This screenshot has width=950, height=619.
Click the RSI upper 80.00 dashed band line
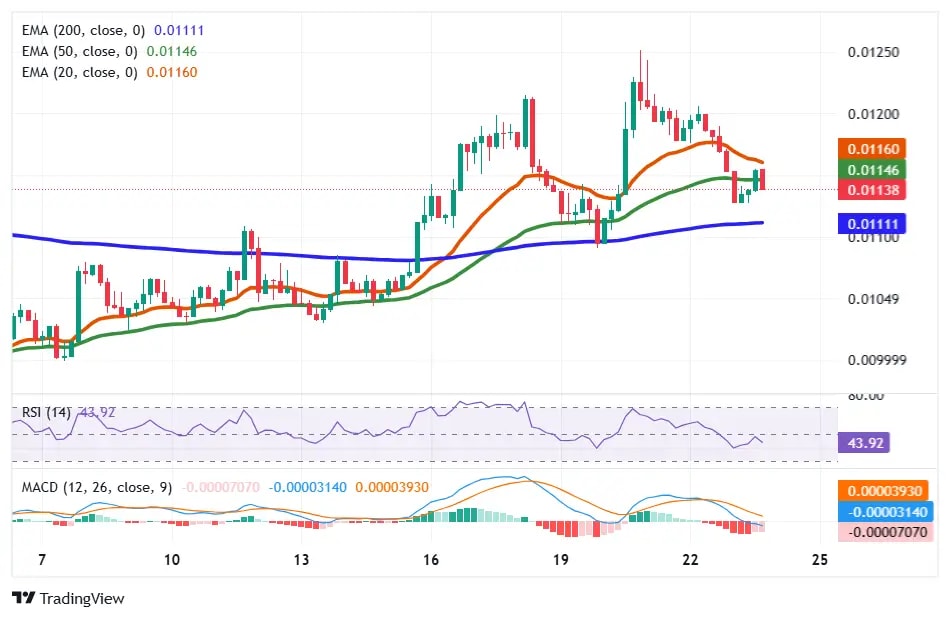click(x=400, y=408)
